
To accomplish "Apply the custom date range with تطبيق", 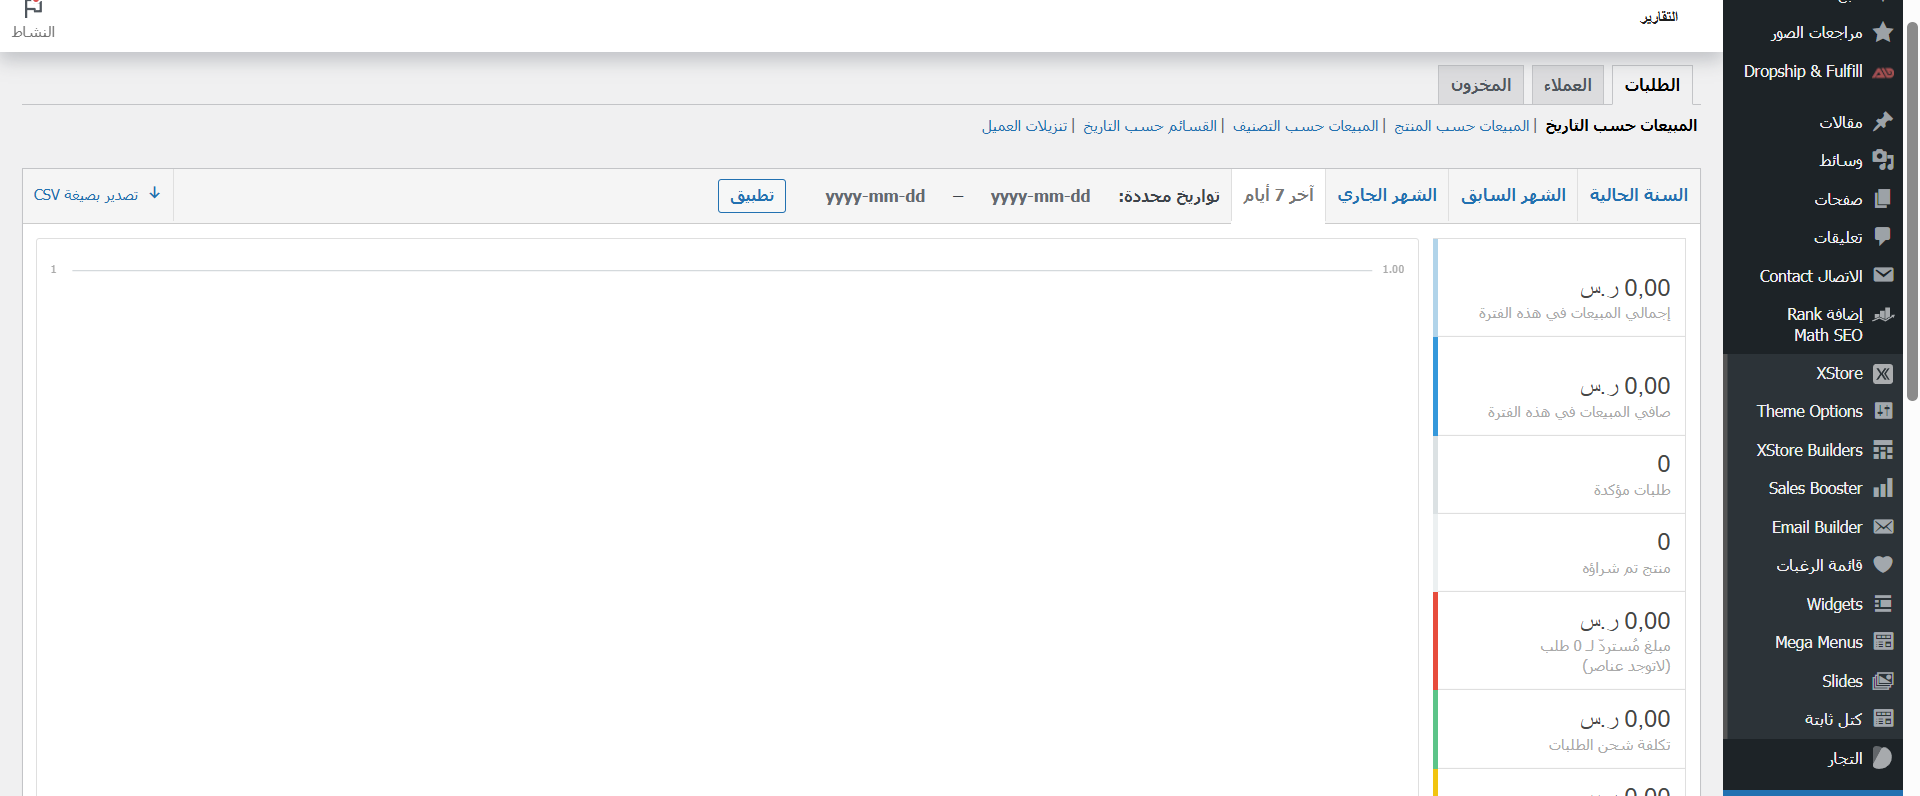I will tap(752, 196).
